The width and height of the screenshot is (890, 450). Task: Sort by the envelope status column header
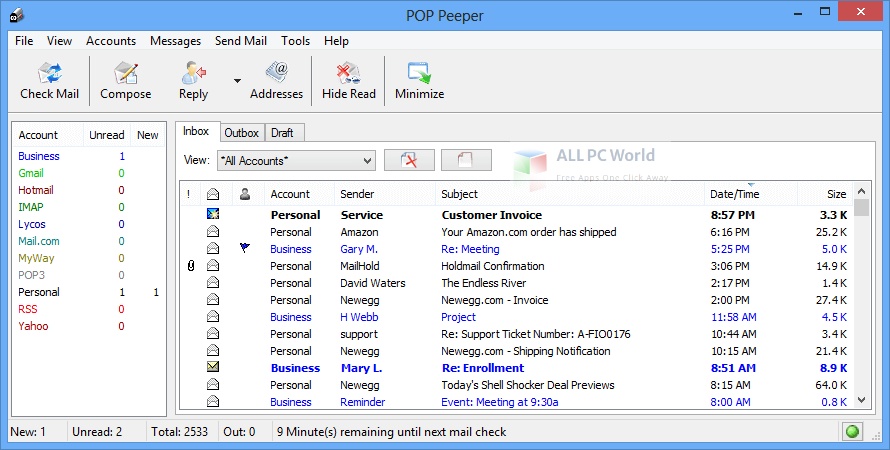click(213, 194)
